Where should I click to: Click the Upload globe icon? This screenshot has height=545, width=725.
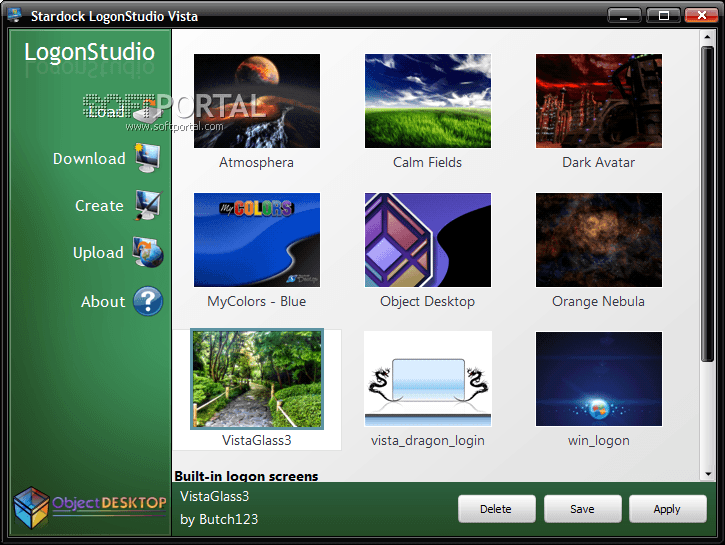(x=148, y=252)
